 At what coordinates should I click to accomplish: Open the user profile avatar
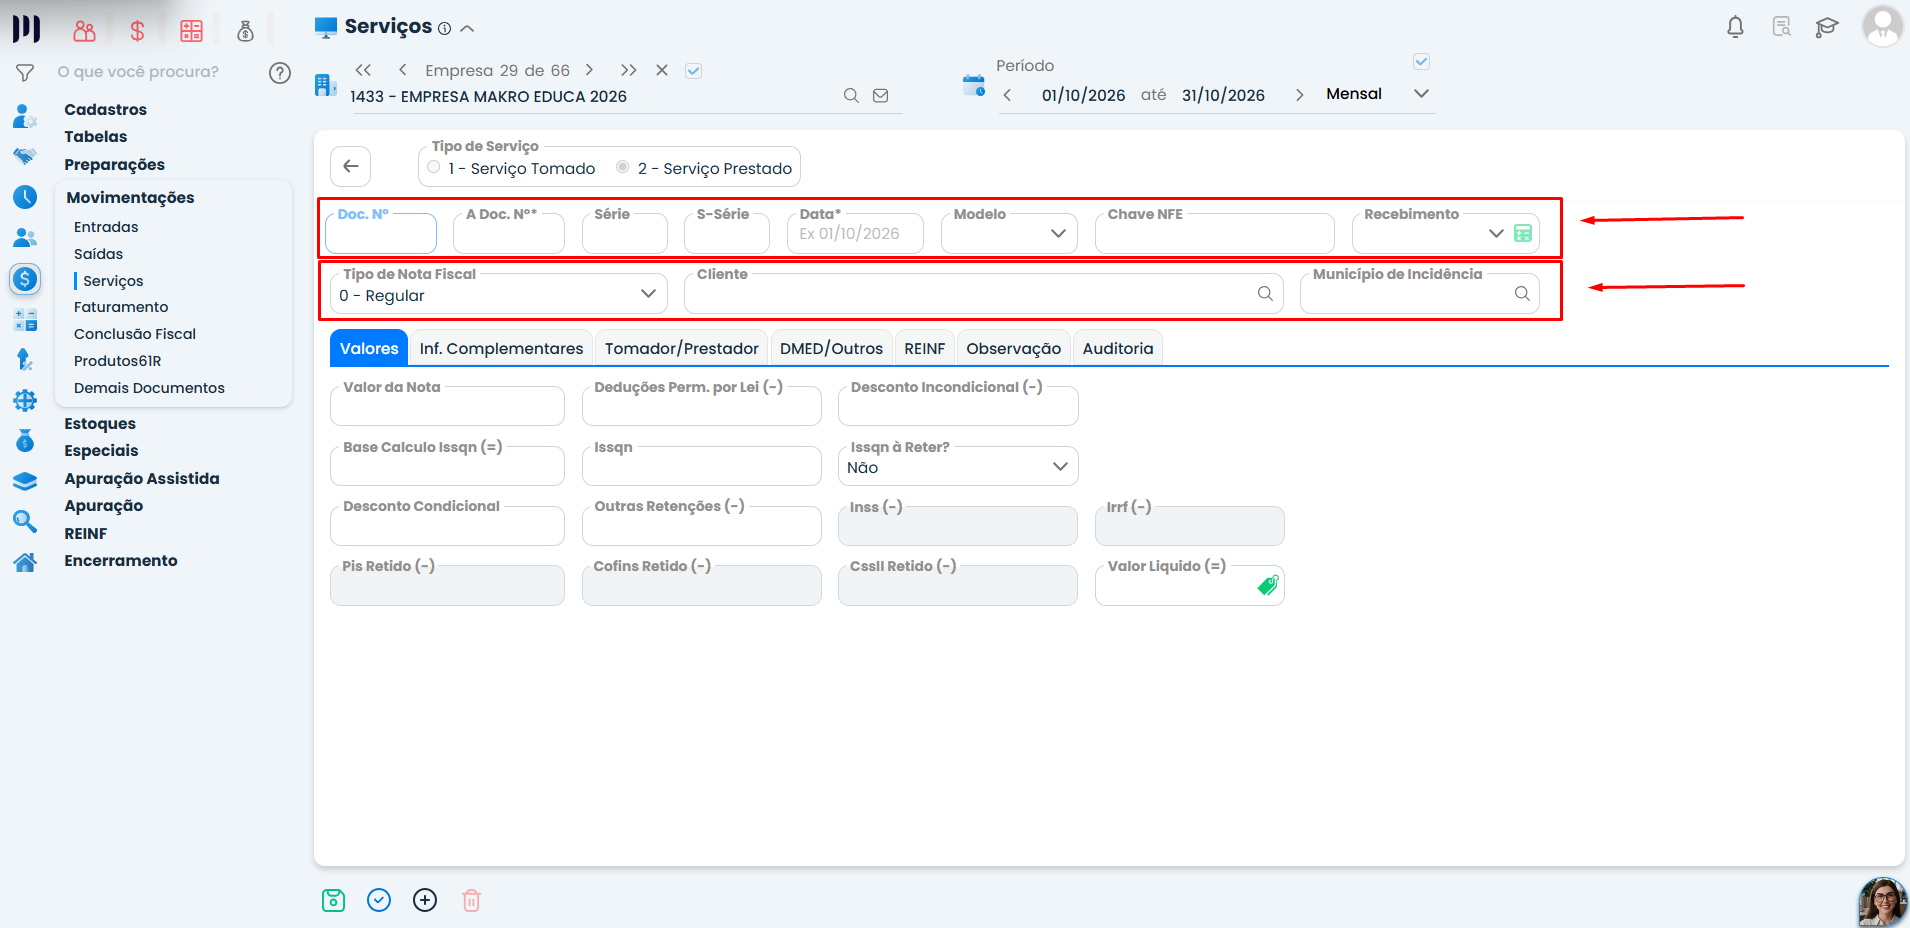click(x=1882, y=26)
